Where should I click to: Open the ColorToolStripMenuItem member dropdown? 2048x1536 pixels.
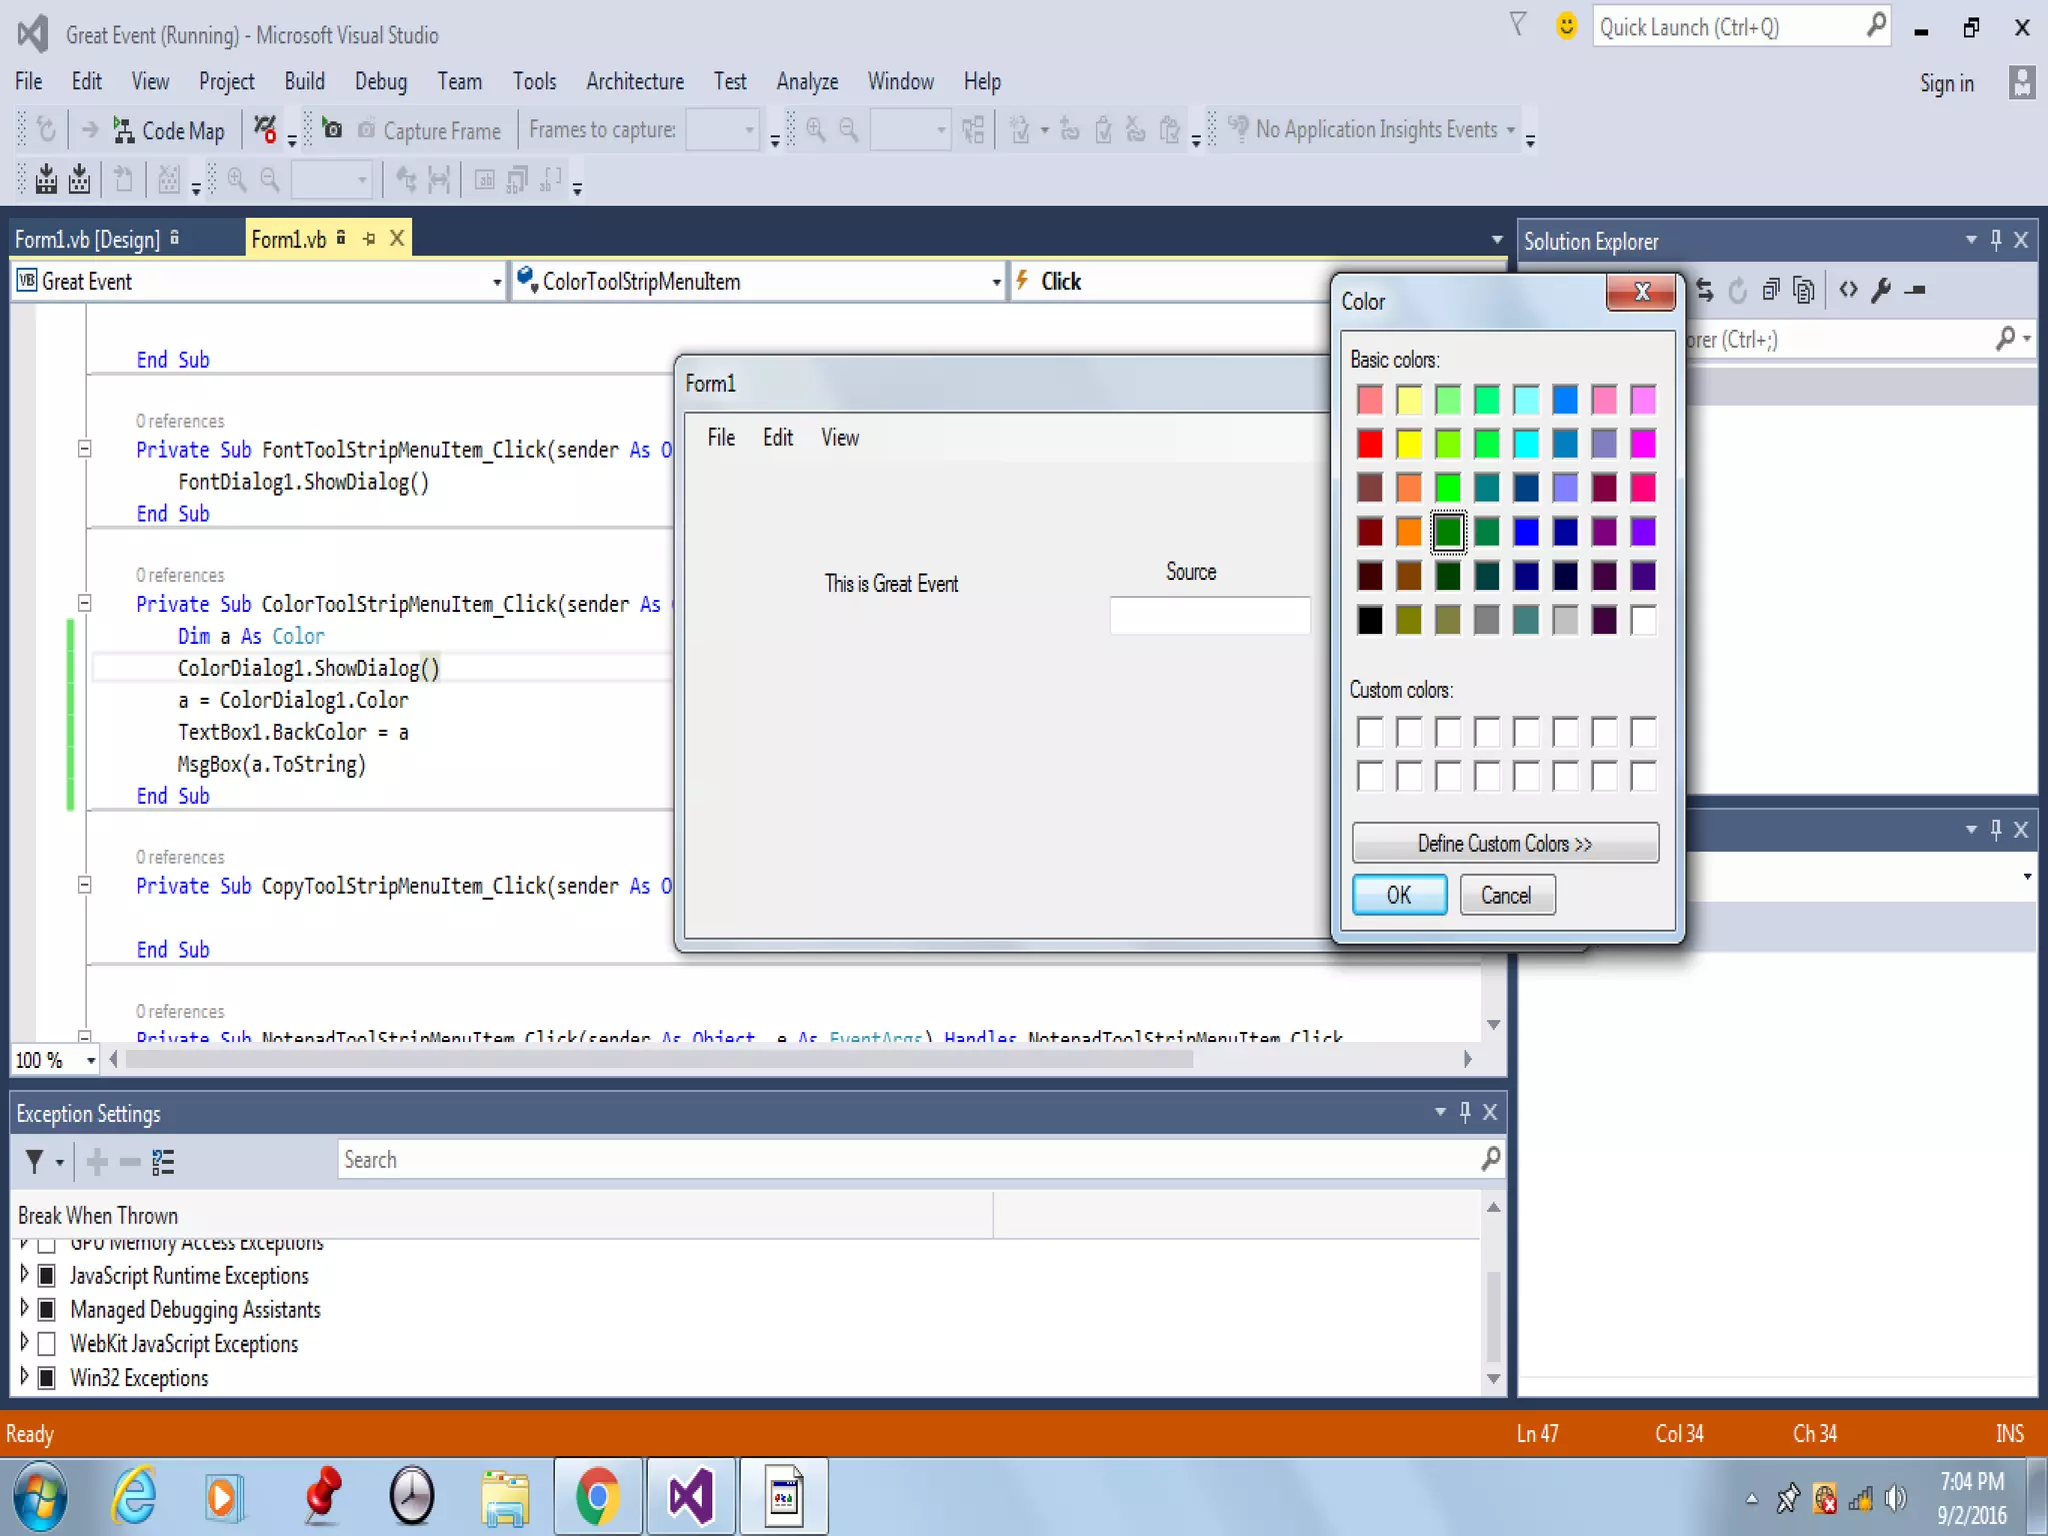[x=995, y=283]
